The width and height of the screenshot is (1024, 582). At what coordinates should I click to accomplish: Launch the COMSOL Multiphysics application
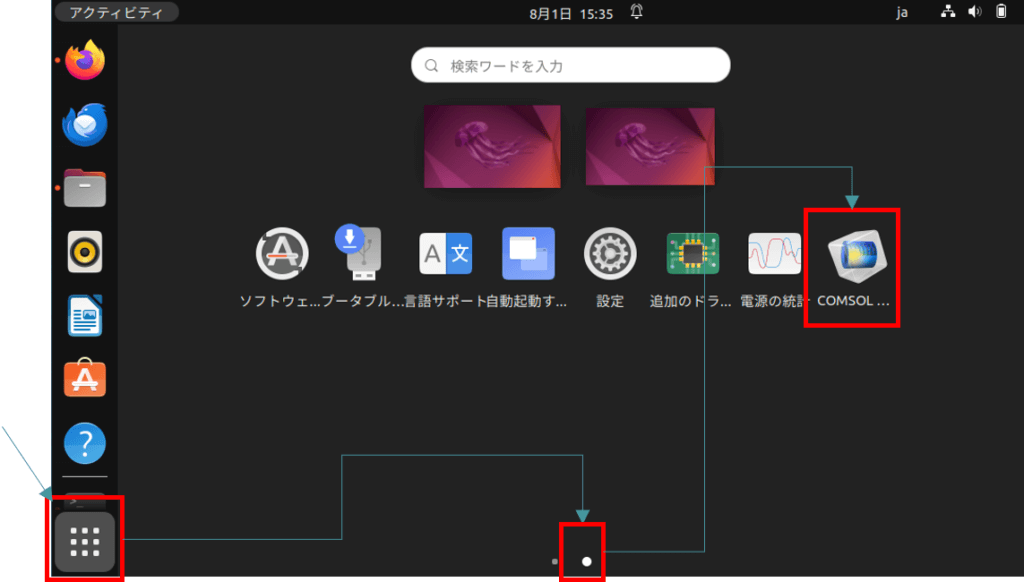[851, 255]
